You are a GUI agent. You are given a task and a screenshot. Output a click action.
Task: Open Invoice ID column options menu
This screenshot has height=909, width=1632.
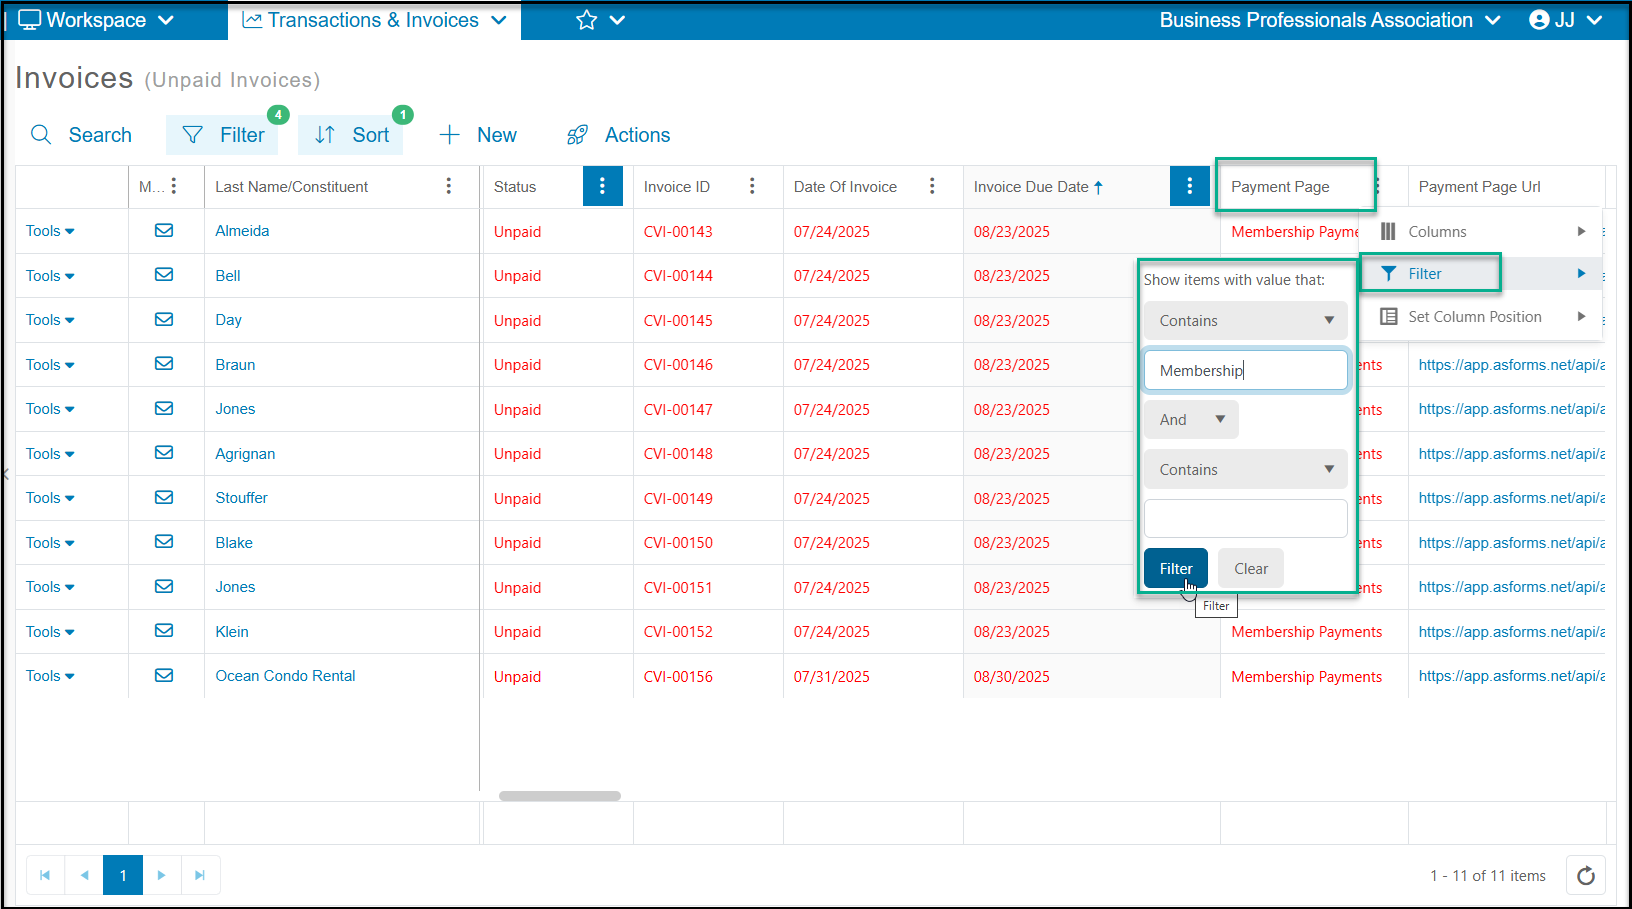tap(752, 186)
